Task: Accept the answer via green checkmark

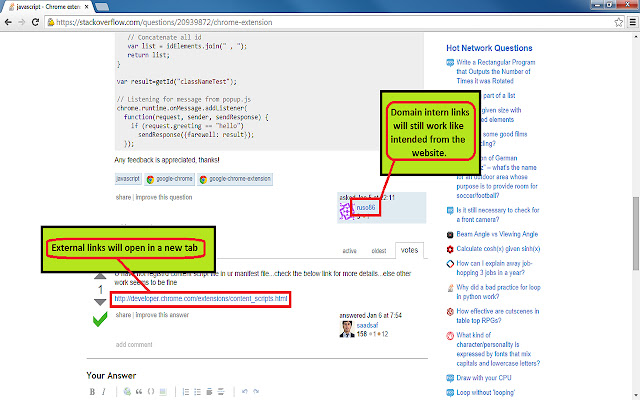Action: click(x=100, y=319)
